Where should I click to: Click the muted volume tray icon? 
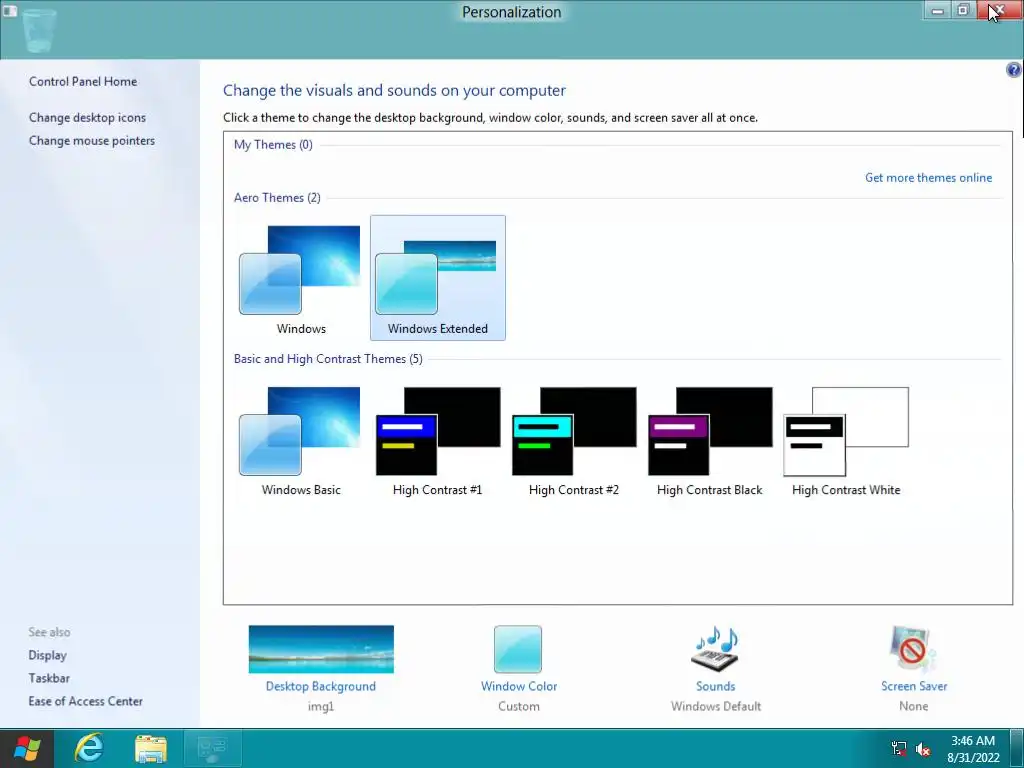click(x=923, y=749)
